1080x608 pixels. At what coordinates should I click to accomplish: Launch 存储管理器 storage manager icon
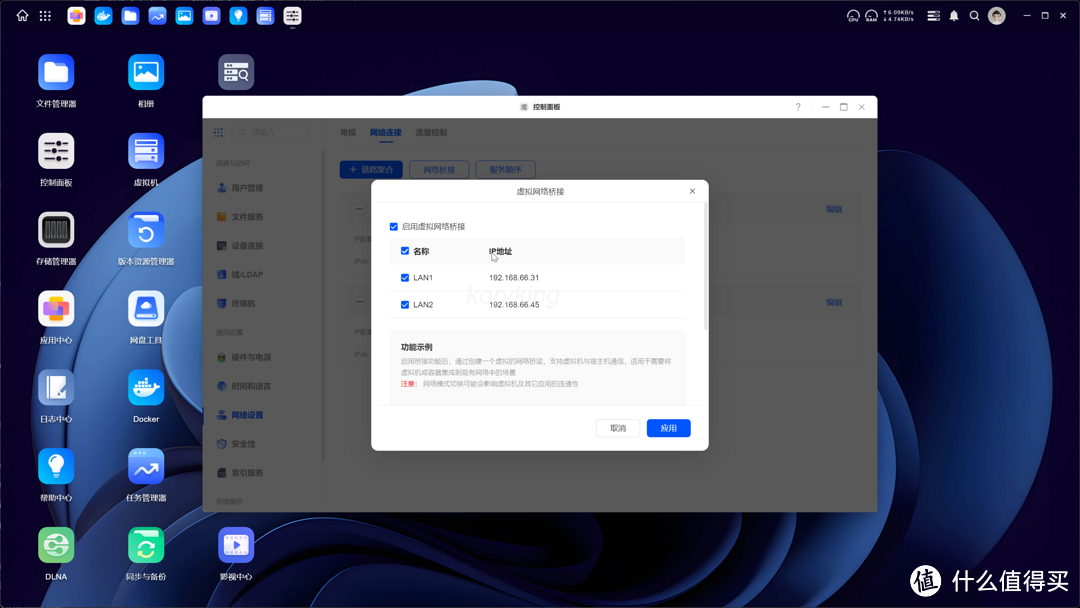56,230
